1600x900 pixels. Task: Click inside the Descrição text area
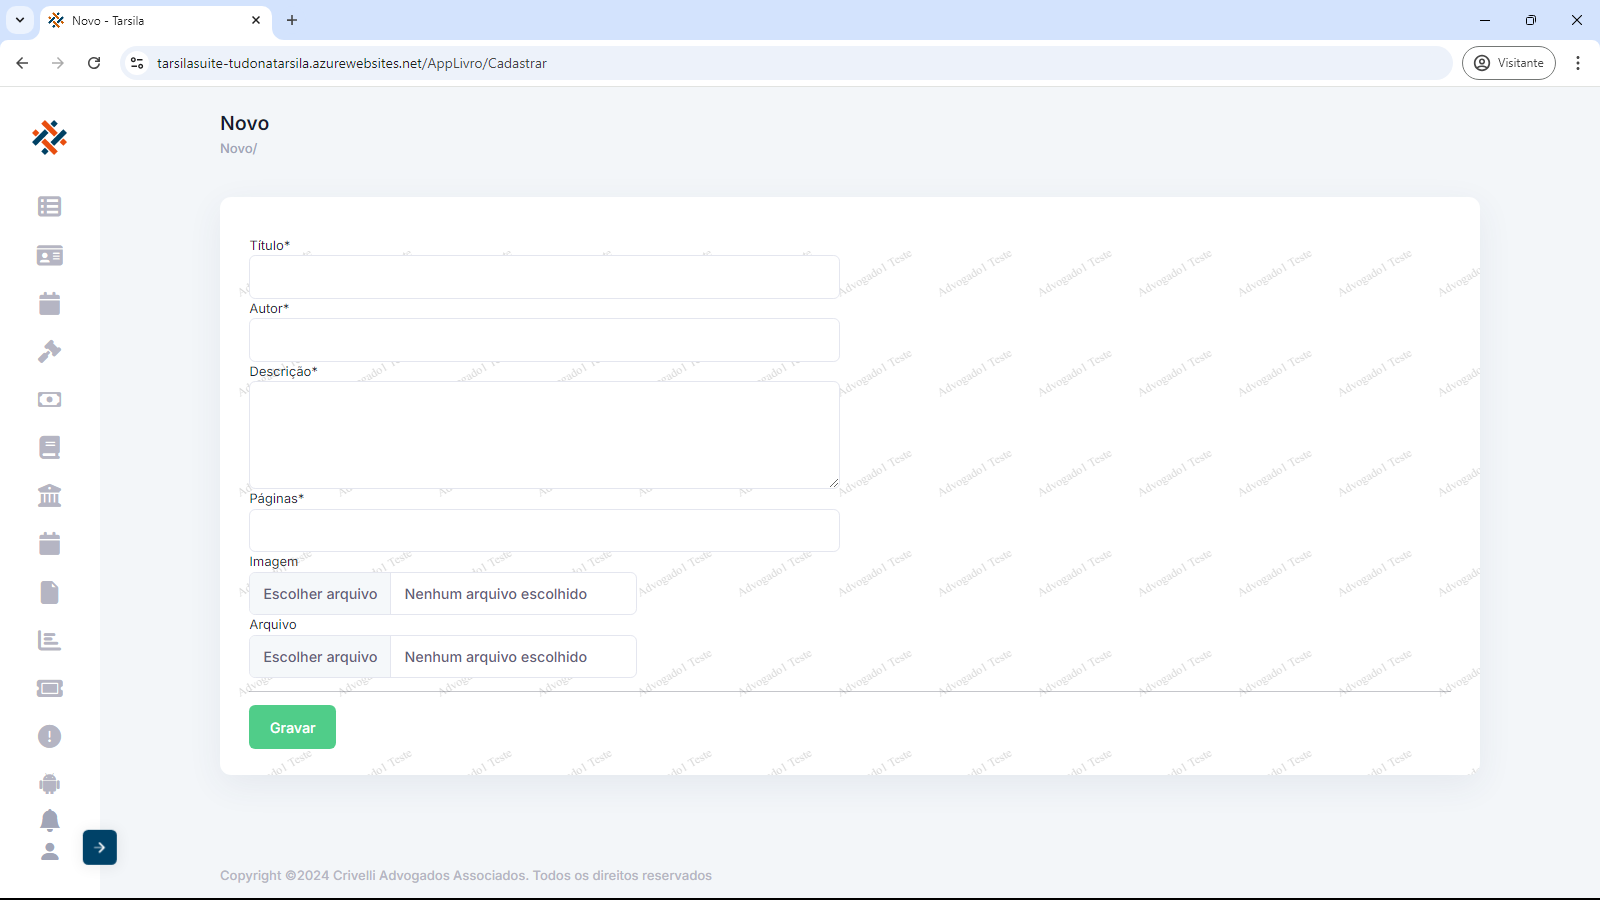point(544,435)
